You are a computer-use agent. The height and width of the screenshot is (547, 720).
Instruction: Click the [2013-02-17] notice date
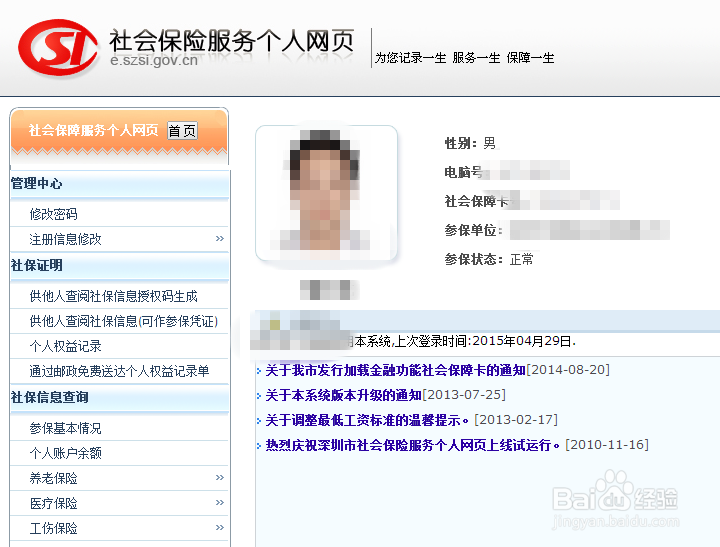tap(516, 419)
